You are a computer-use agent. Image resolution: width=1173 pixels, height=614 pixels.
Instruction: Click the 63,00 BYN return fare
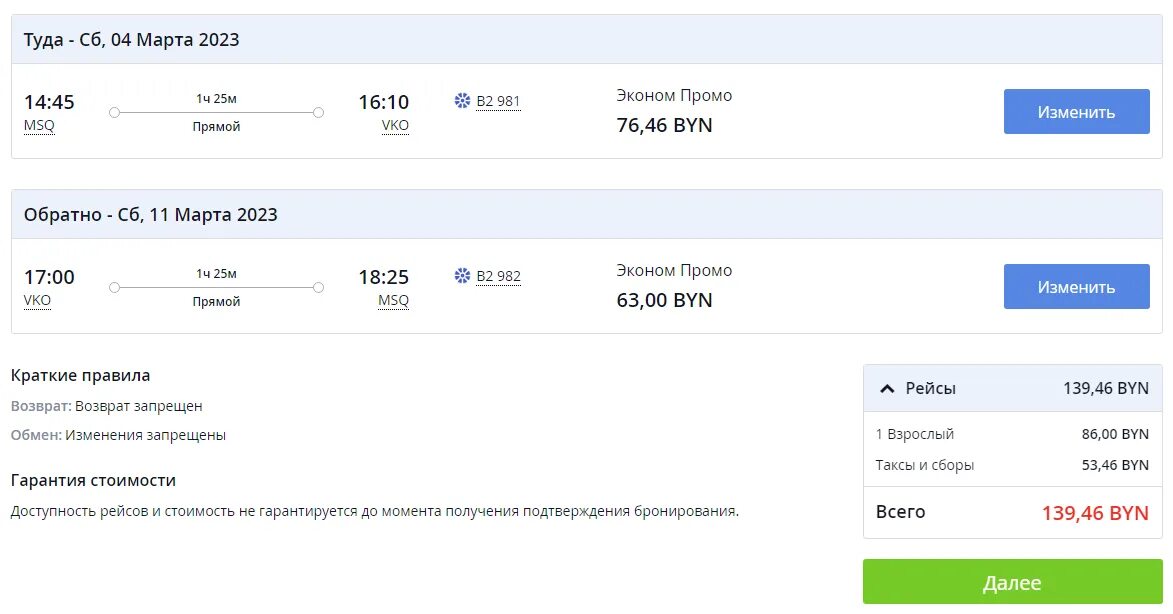[x=664, y=301]
